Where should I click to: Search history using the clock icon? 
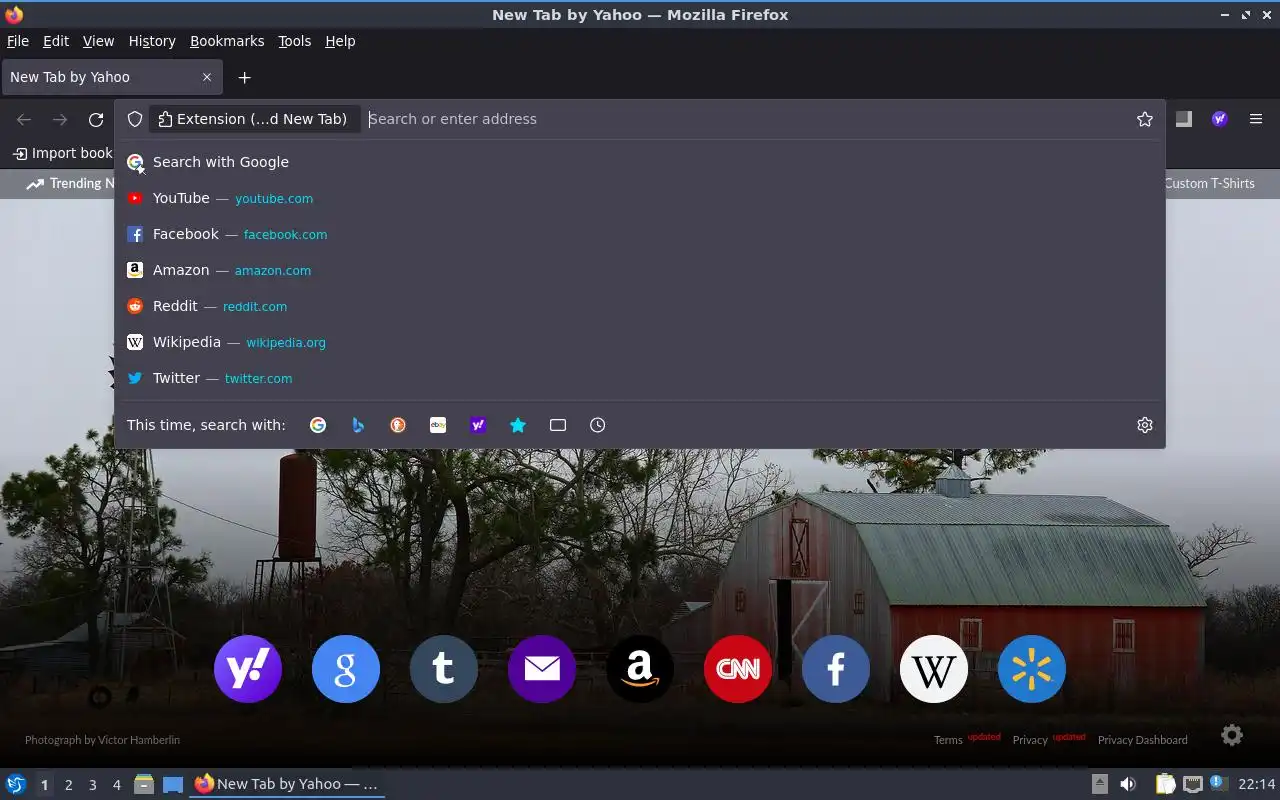tap(598, 425)
